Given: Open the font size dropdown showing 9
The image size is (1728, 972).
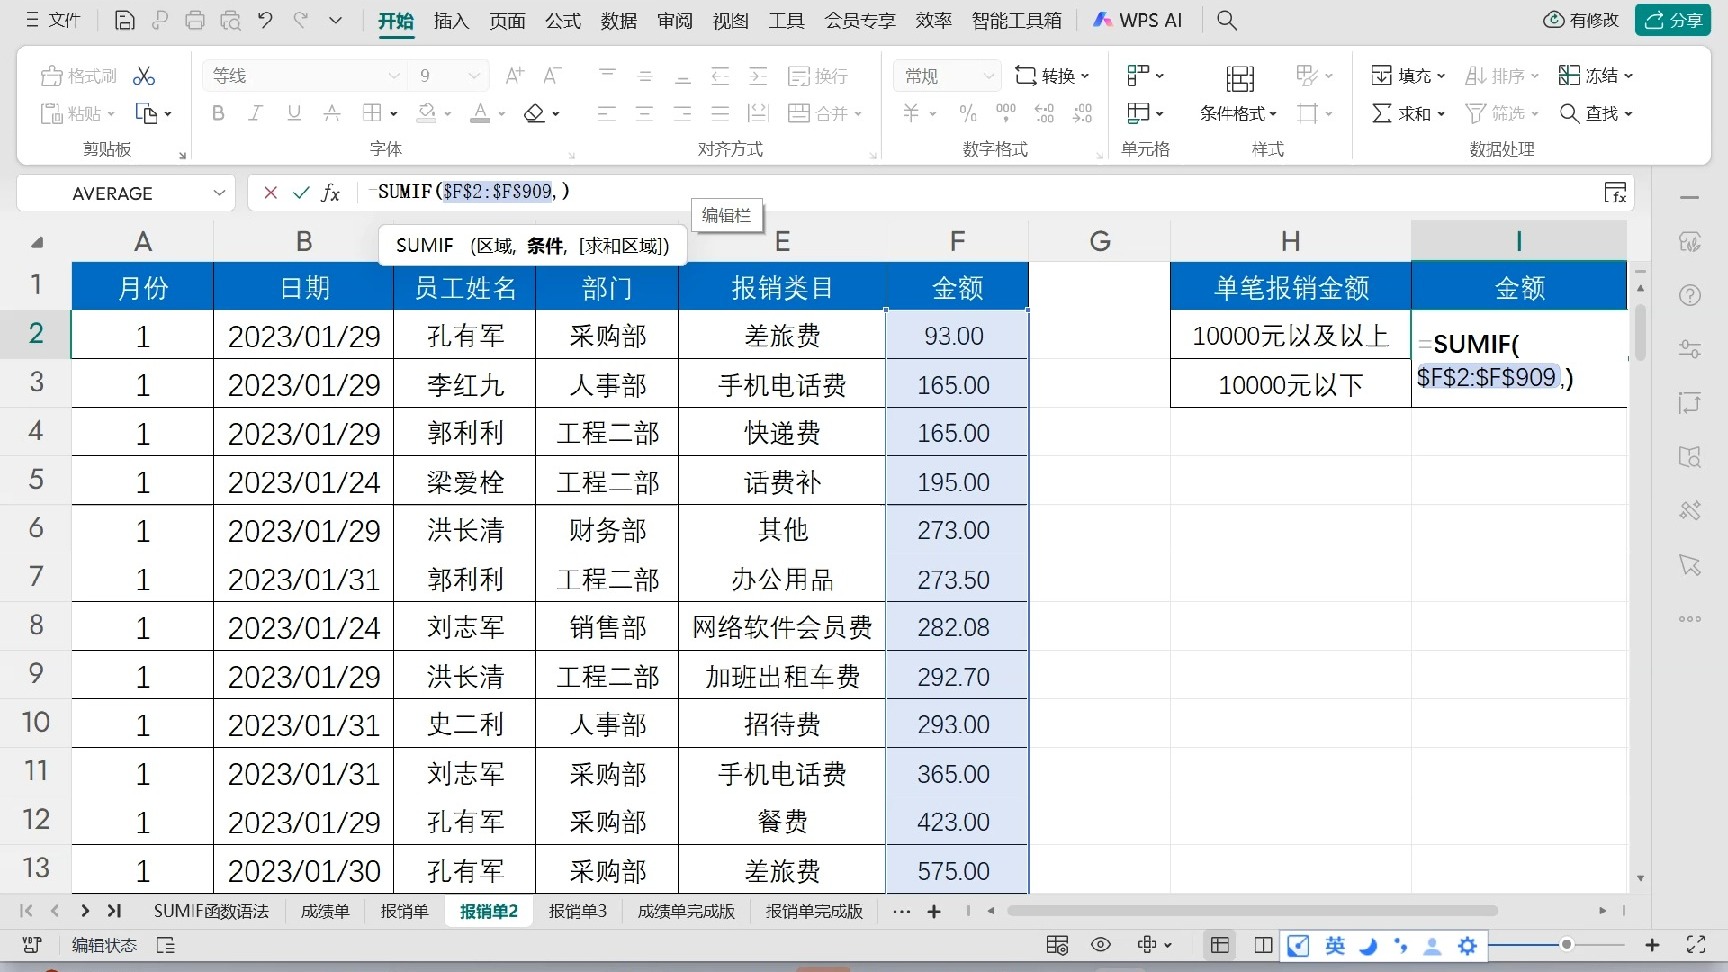Looking at the screenshot, I should click(474, 76).
